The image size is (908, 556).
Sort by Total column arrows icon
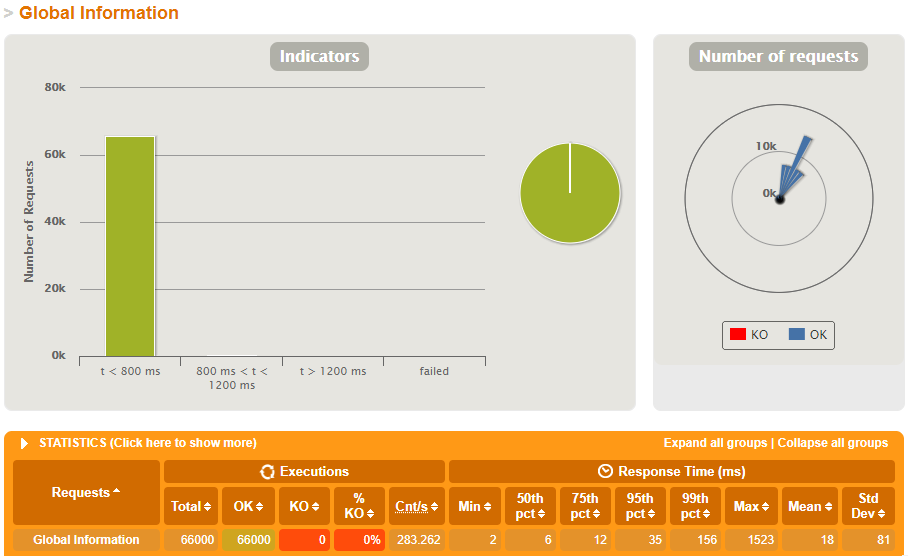[x=207, y=507]
